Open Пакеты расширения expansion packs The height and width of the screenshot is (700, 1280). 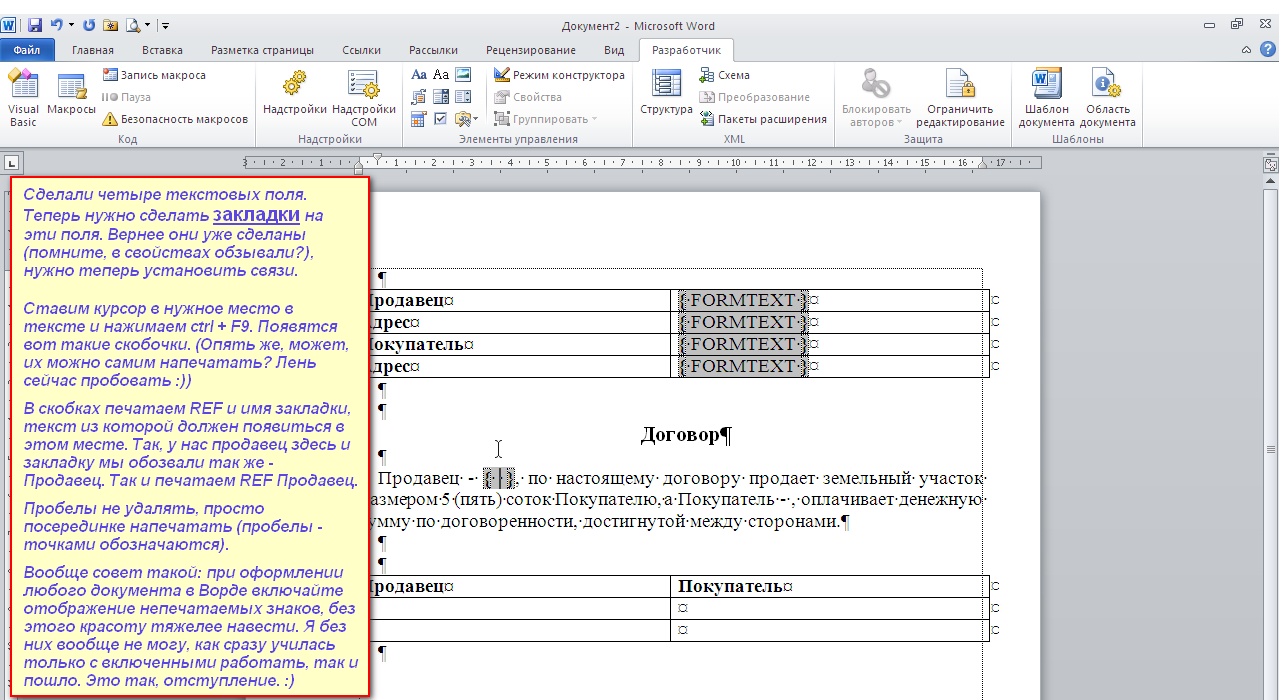click(763, 119)
